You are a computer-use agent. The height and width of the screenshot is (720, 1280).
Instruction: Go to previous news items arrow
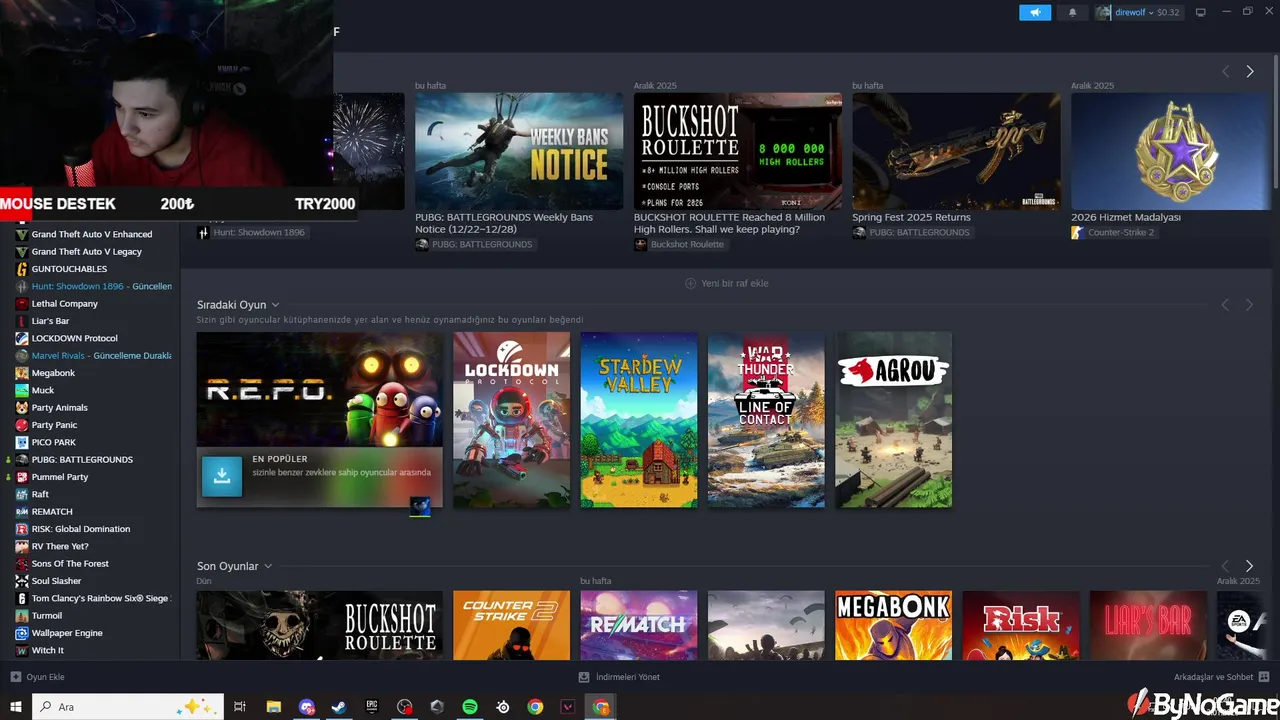(1225, 71)
